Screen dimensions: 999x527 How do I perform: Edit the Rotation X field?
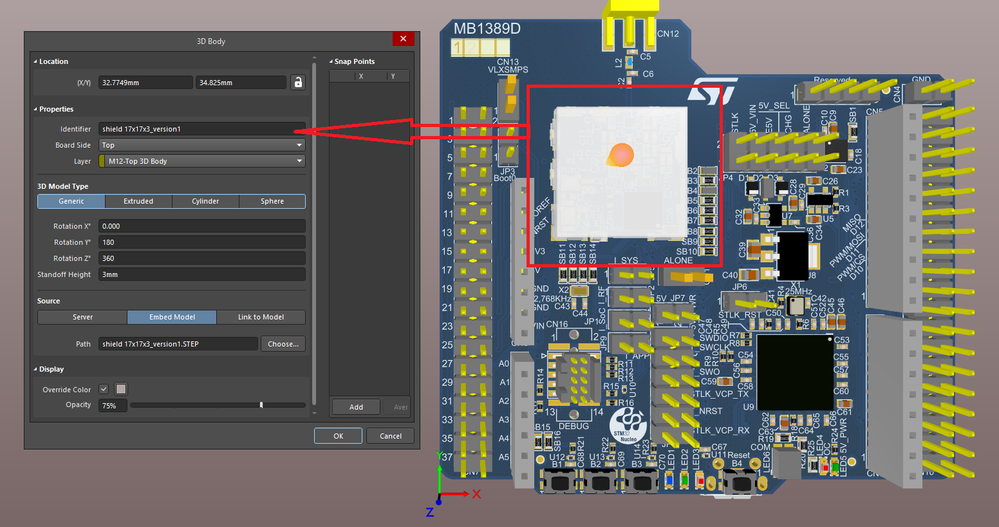pos(202,226)
